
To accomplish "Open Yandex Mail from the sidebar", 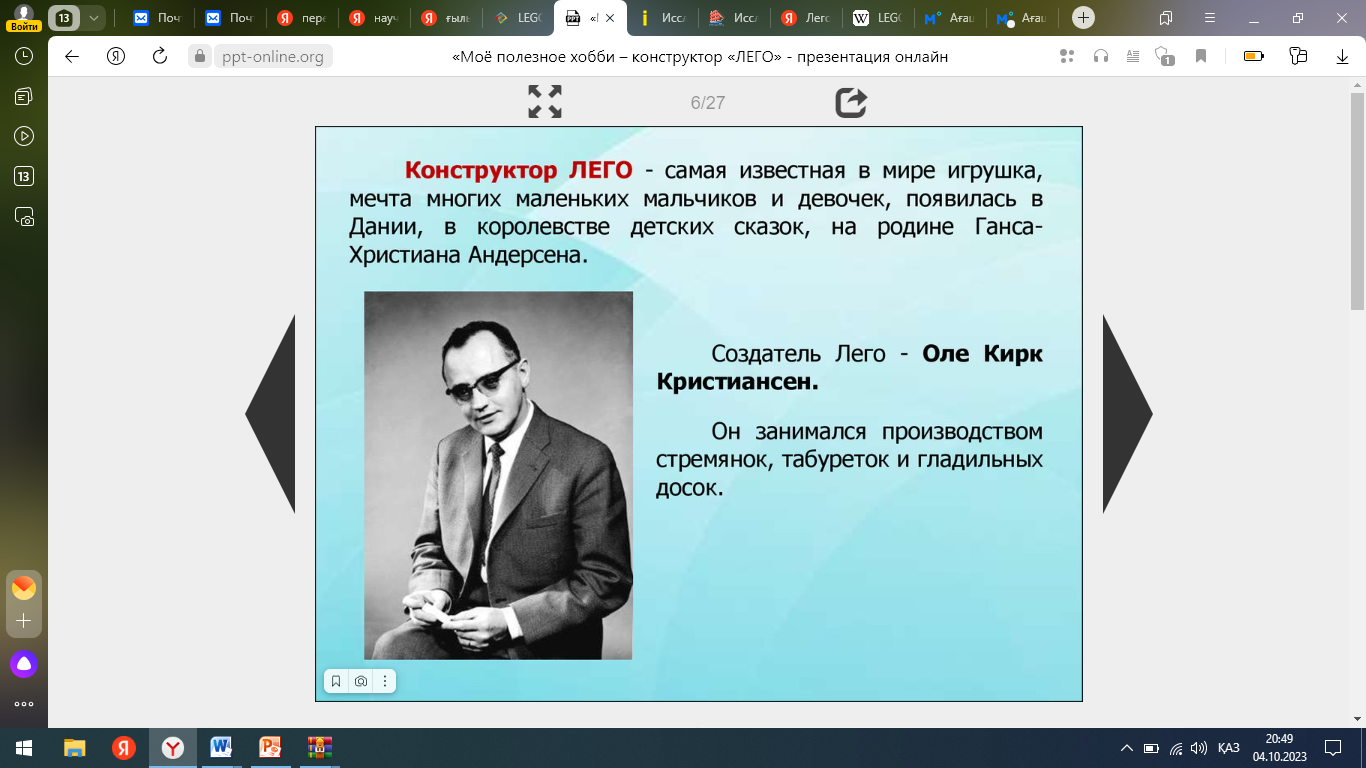I will [24, 588].
